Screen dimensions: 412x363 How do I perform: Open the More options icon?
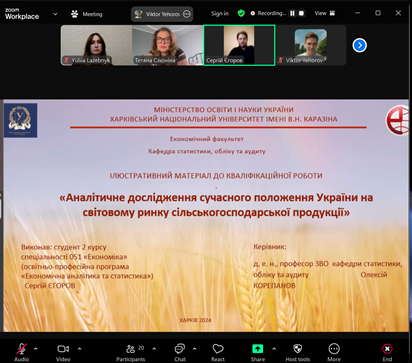tap(334, 349)
